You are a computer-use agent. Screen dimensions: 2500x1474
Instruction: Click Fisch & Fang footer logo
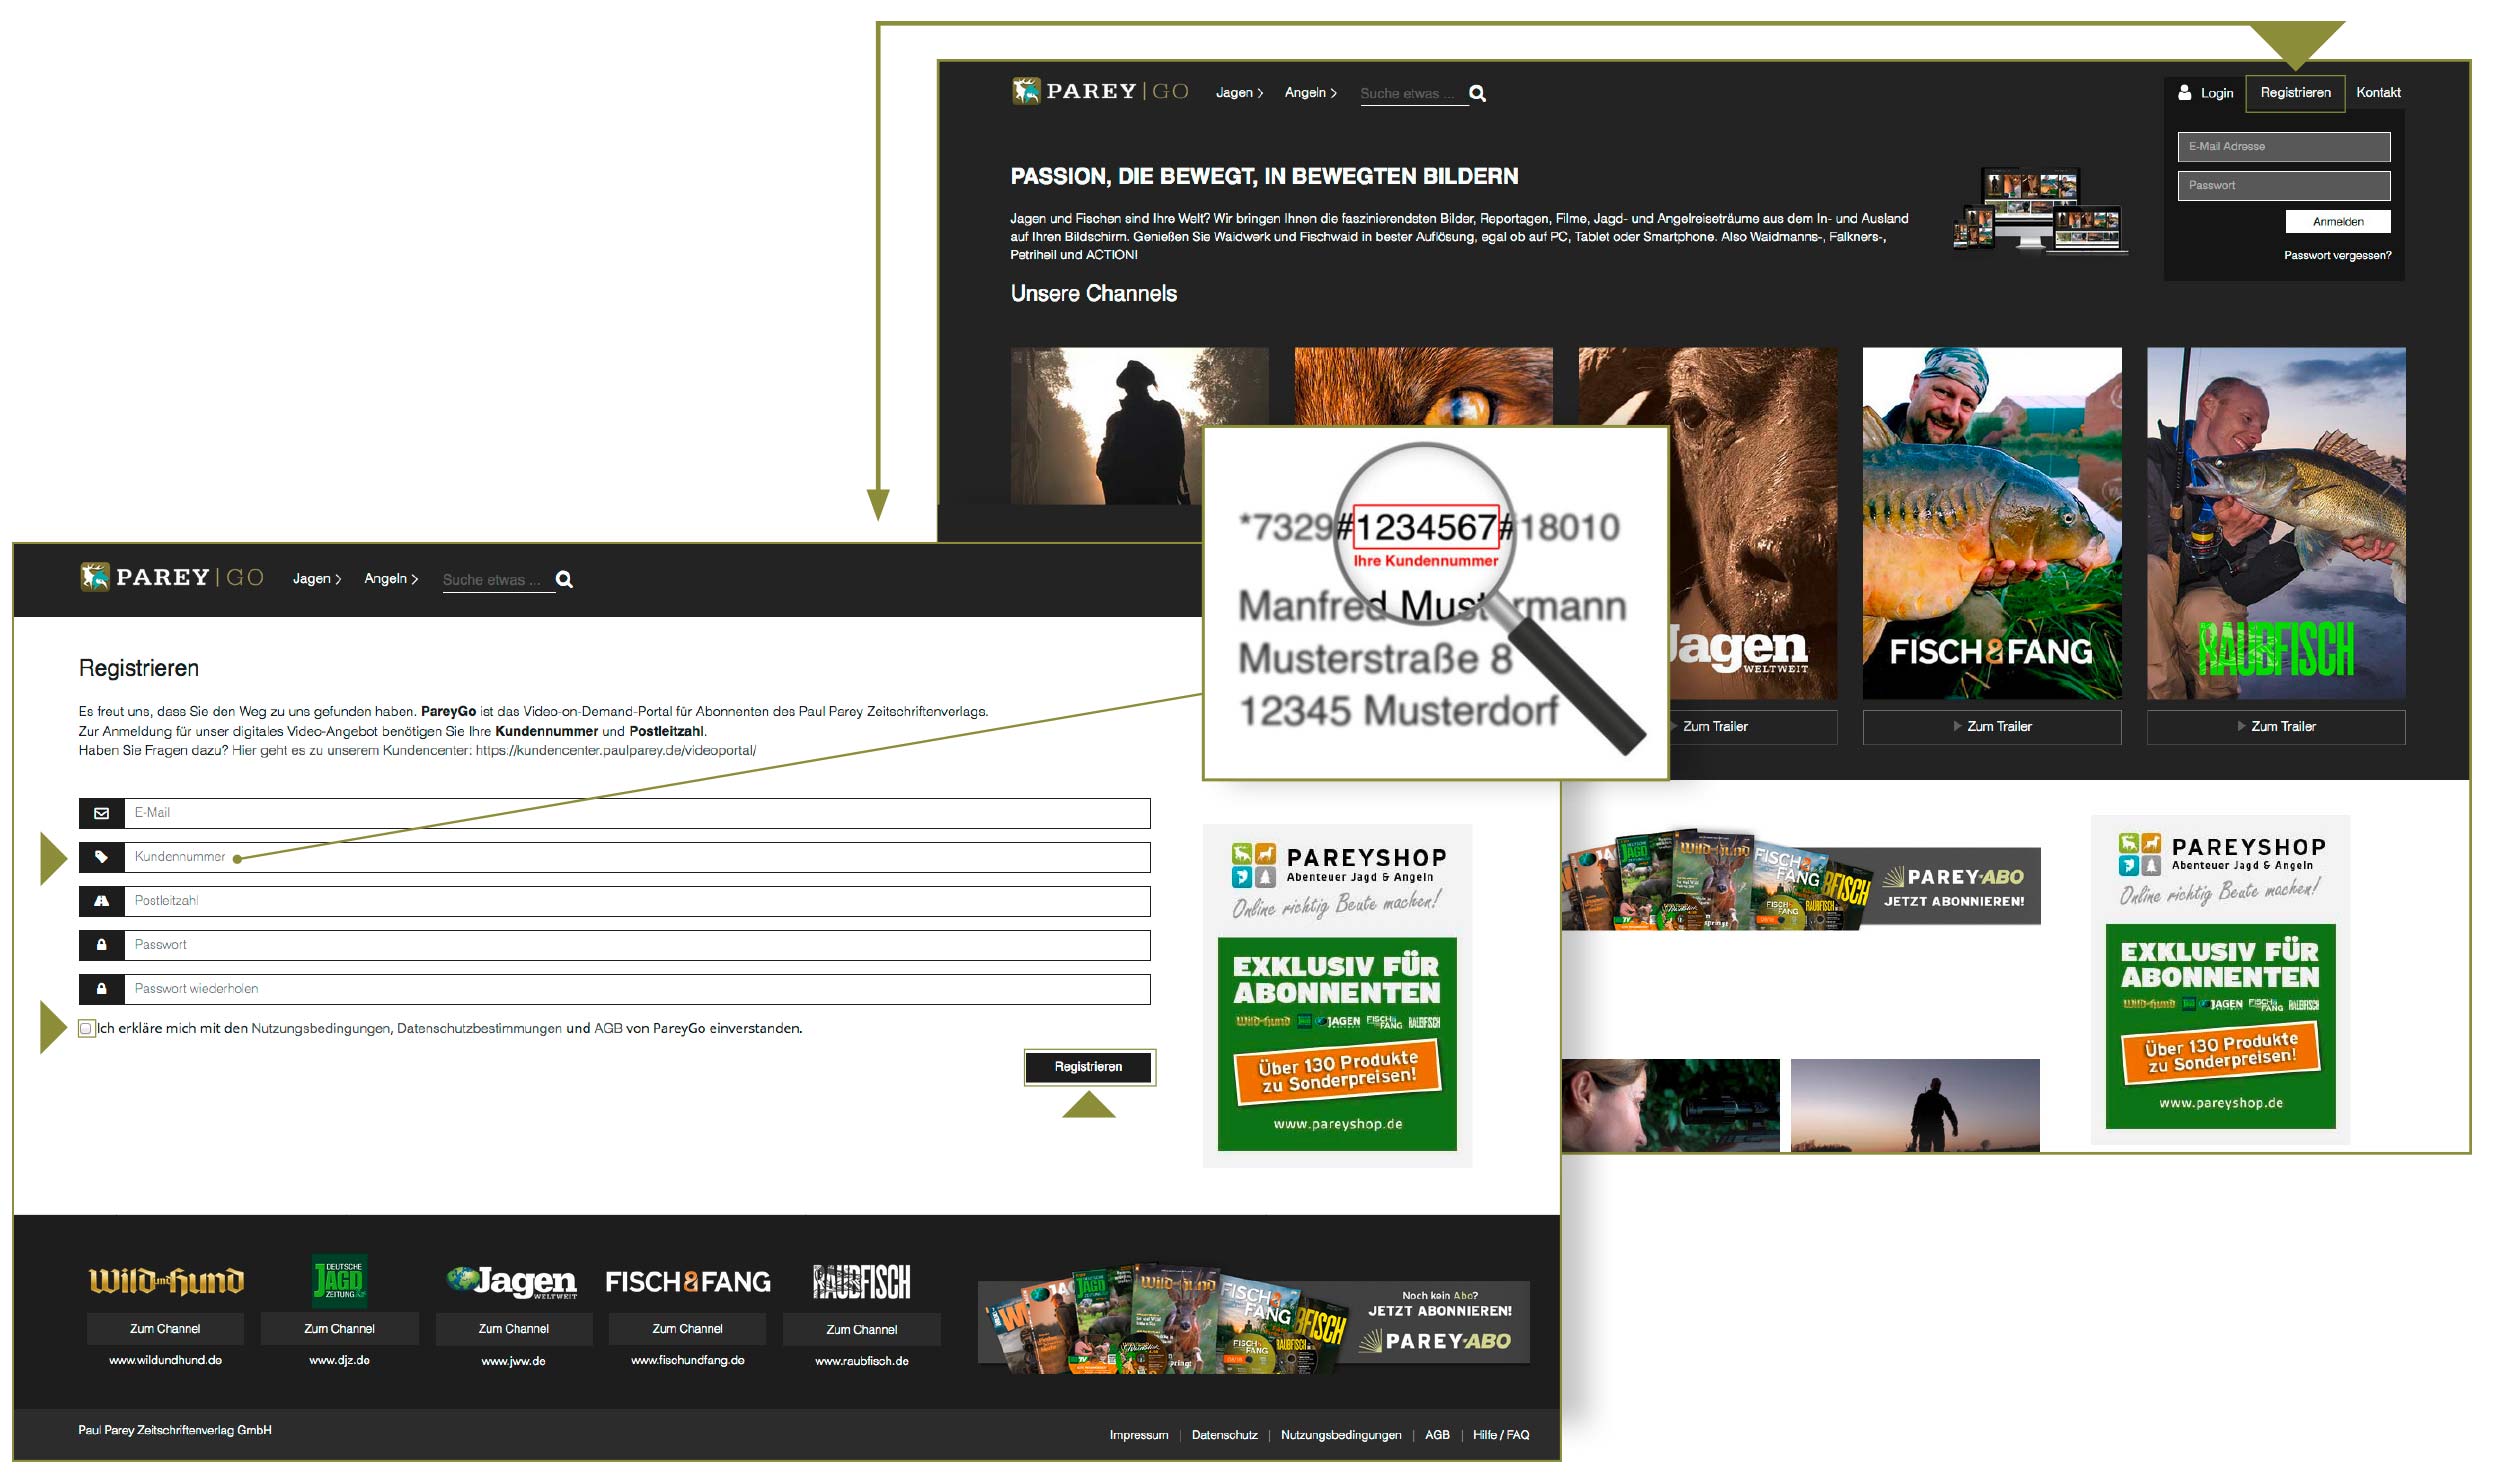[688, 1282]
